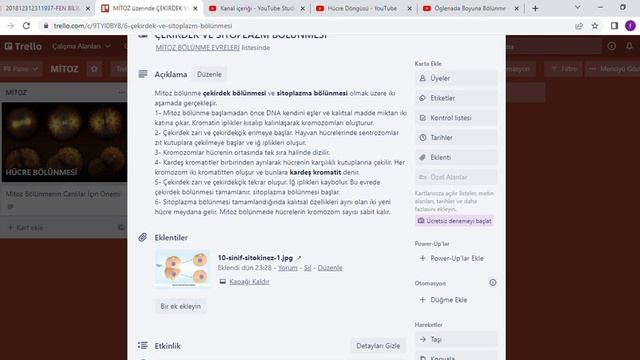Switch to the Kanal içeriği YouTube Studio tab
This screenshot has width=640, height=360.
coord(256,8)
